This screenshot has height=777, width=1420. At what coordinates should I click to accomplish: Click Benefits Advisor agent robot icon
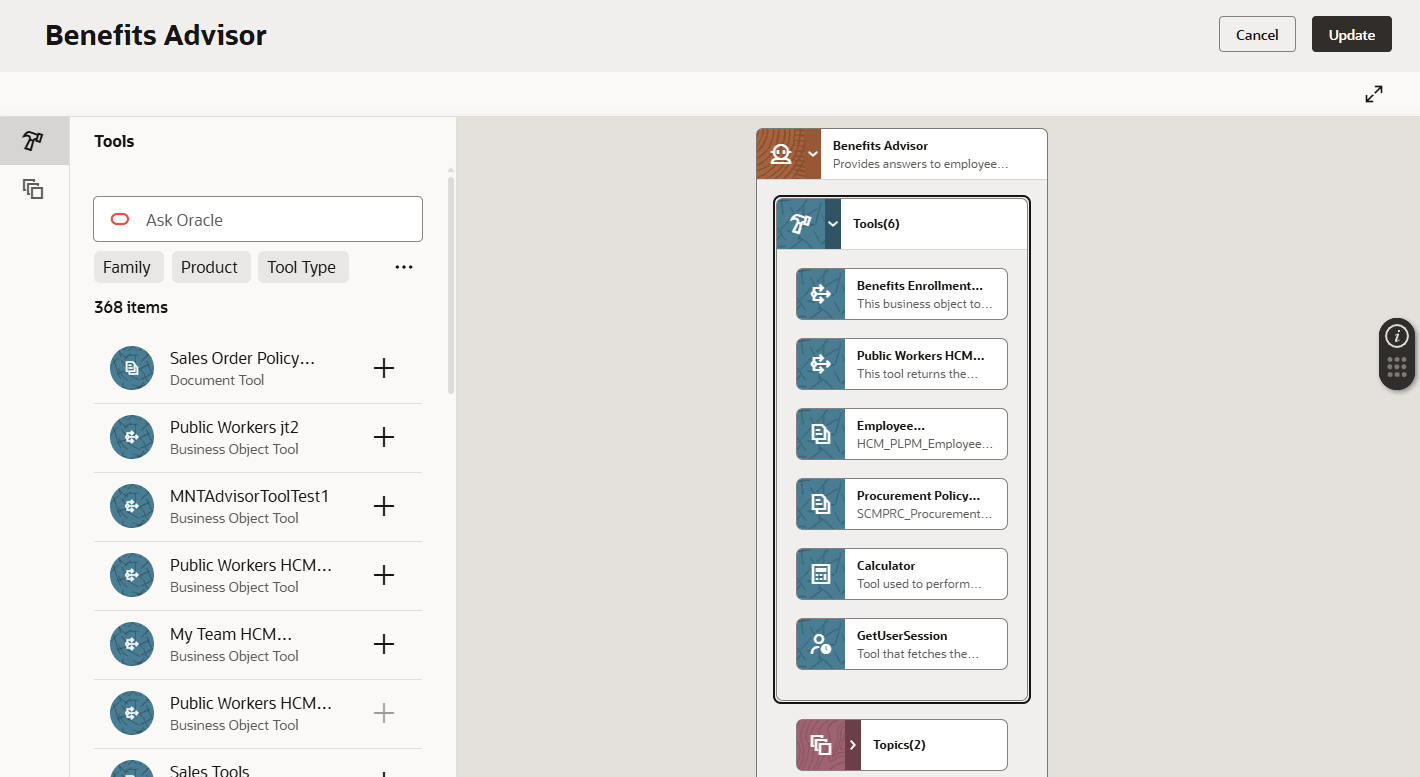pyautogui.click(x=781, y=154)
